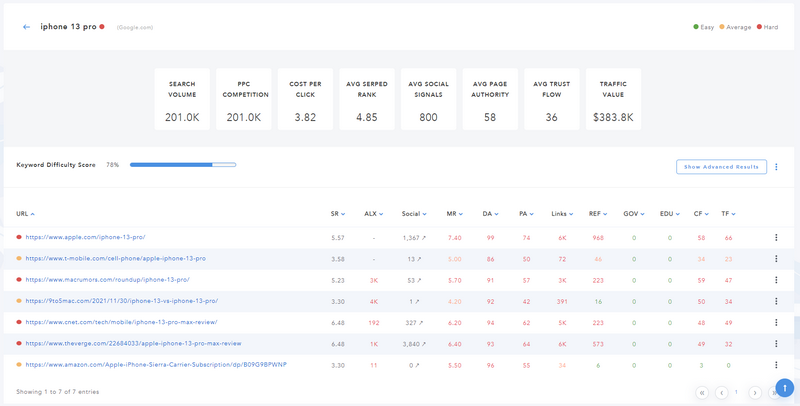Go back with the left arrow icon
Screen dimensions: 800x406
pos(27,27)
